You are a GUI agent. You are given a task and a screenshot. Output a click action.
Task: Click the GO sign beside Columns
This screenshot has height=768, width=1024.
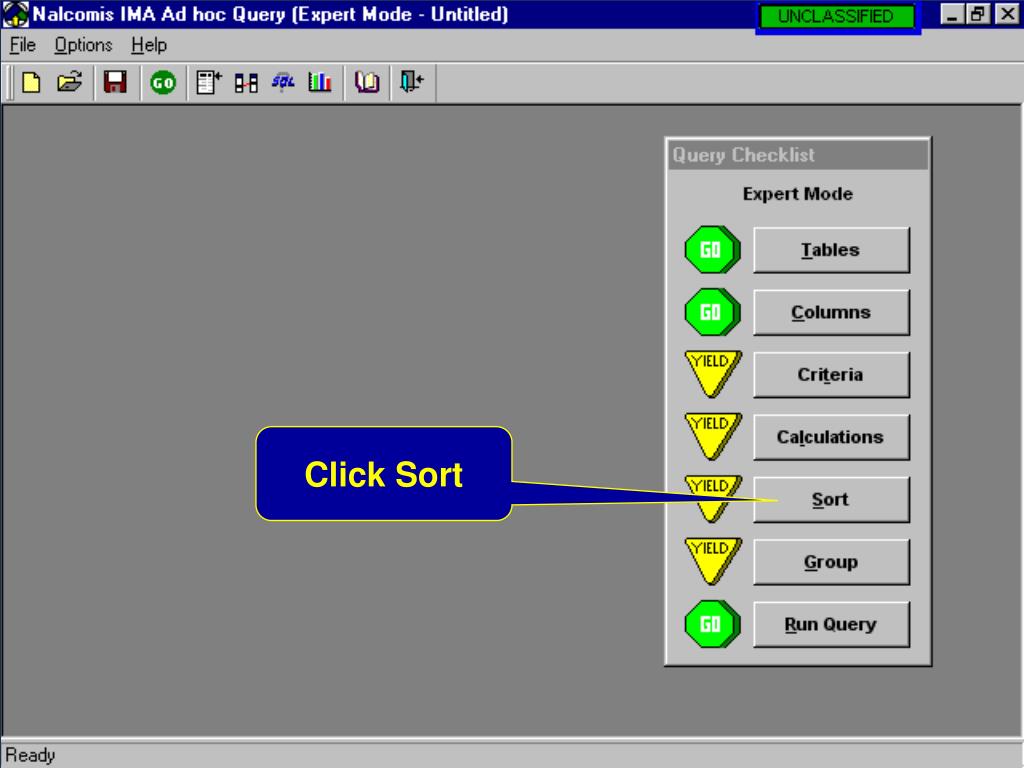coord(712,312)
